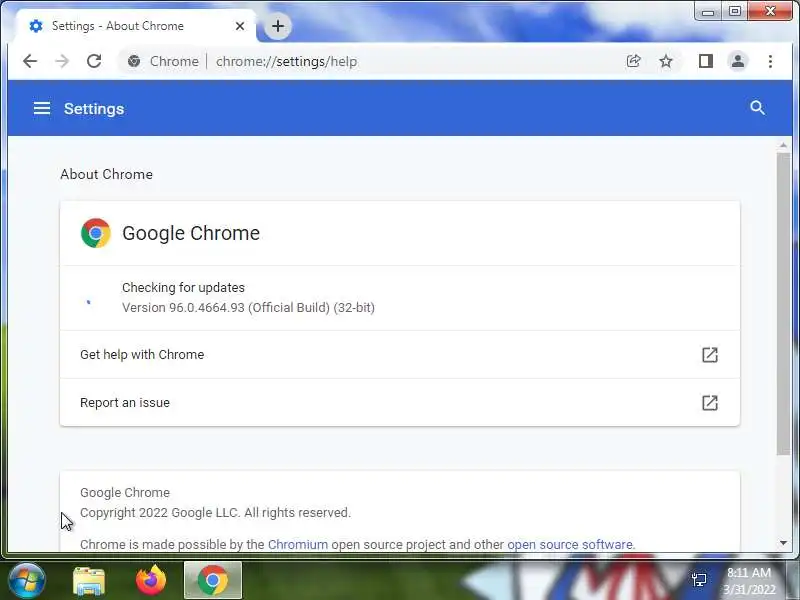Click the Copyright 2022 Google LLC text
Image resolution: width=800 pixels, height=600 pixels.
(215, 512)
